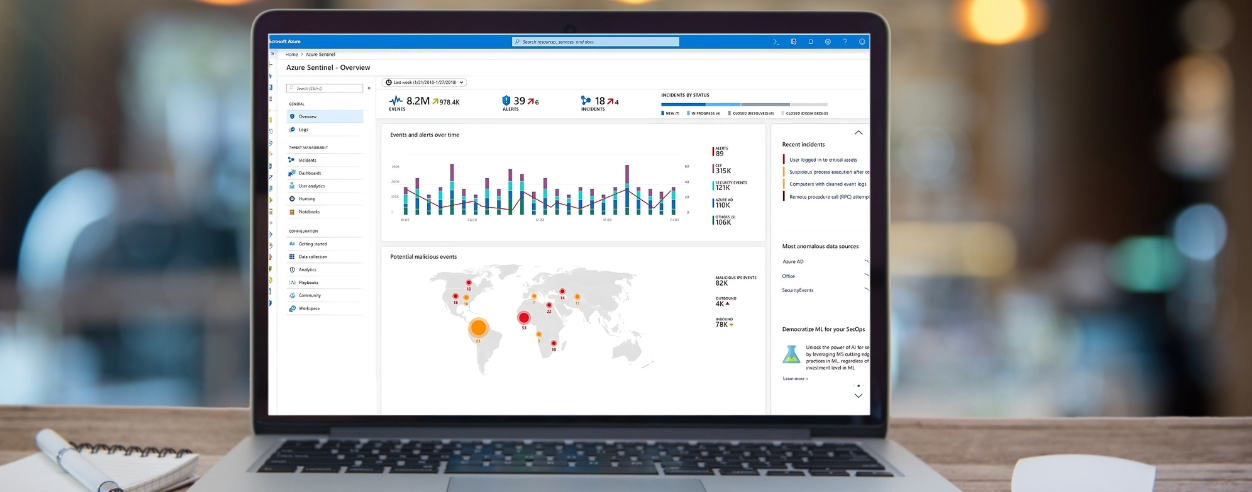Open the Suspicious process execution incident
This screenshot has height=492, width=1252.
pyautogui.click(x=827, y=171)
